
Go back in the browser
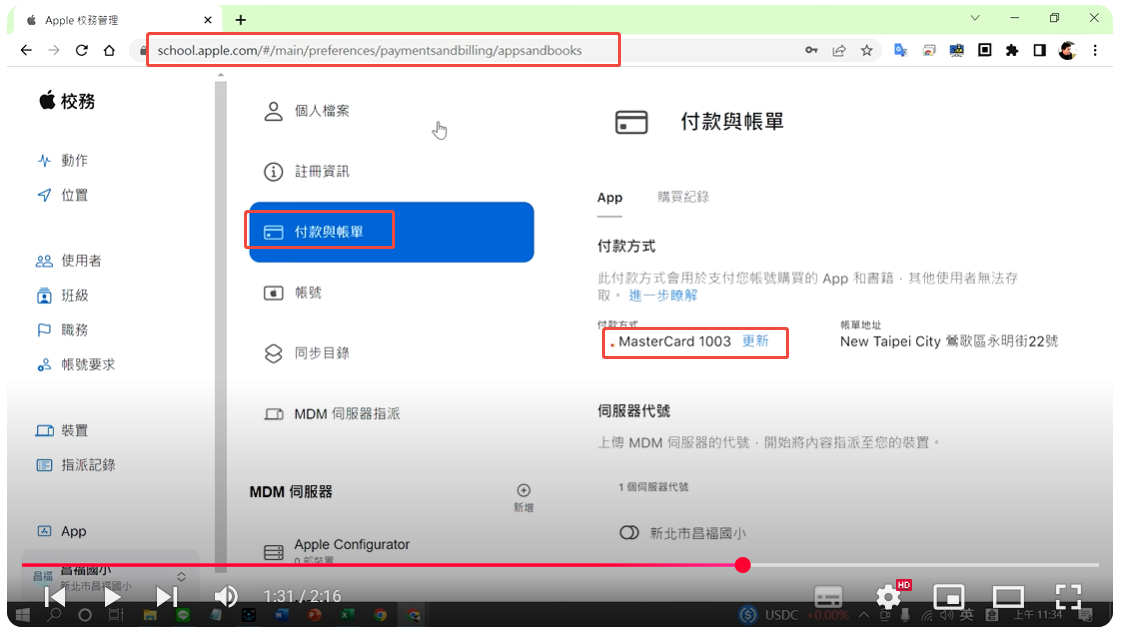click(x=26, y=50)
